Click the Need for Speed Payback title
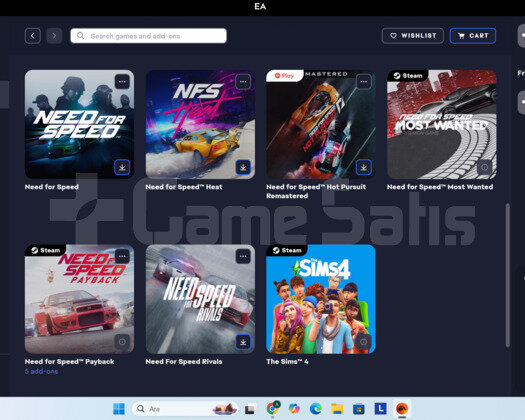The width and height of the screenshot is (525, 420). (x=70, y=362)
